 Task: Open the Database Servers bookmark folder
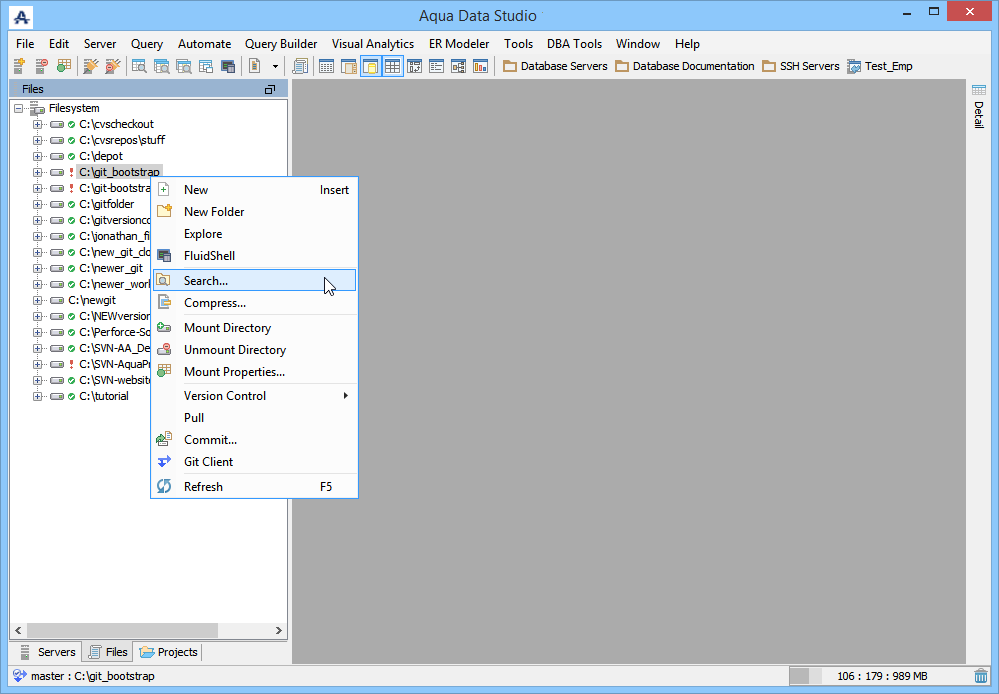(555, 66)
